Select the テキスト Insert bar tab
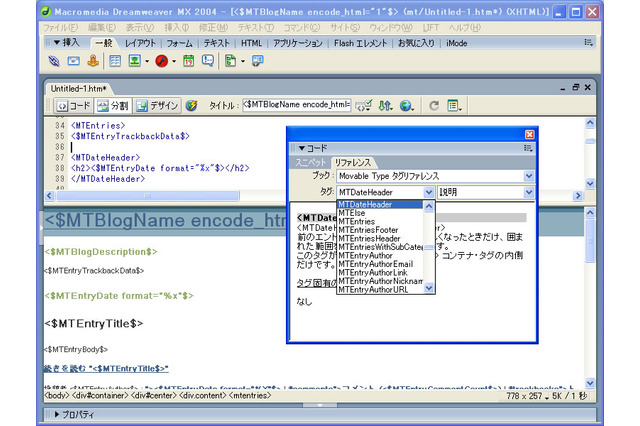 [x=216, y=43]
